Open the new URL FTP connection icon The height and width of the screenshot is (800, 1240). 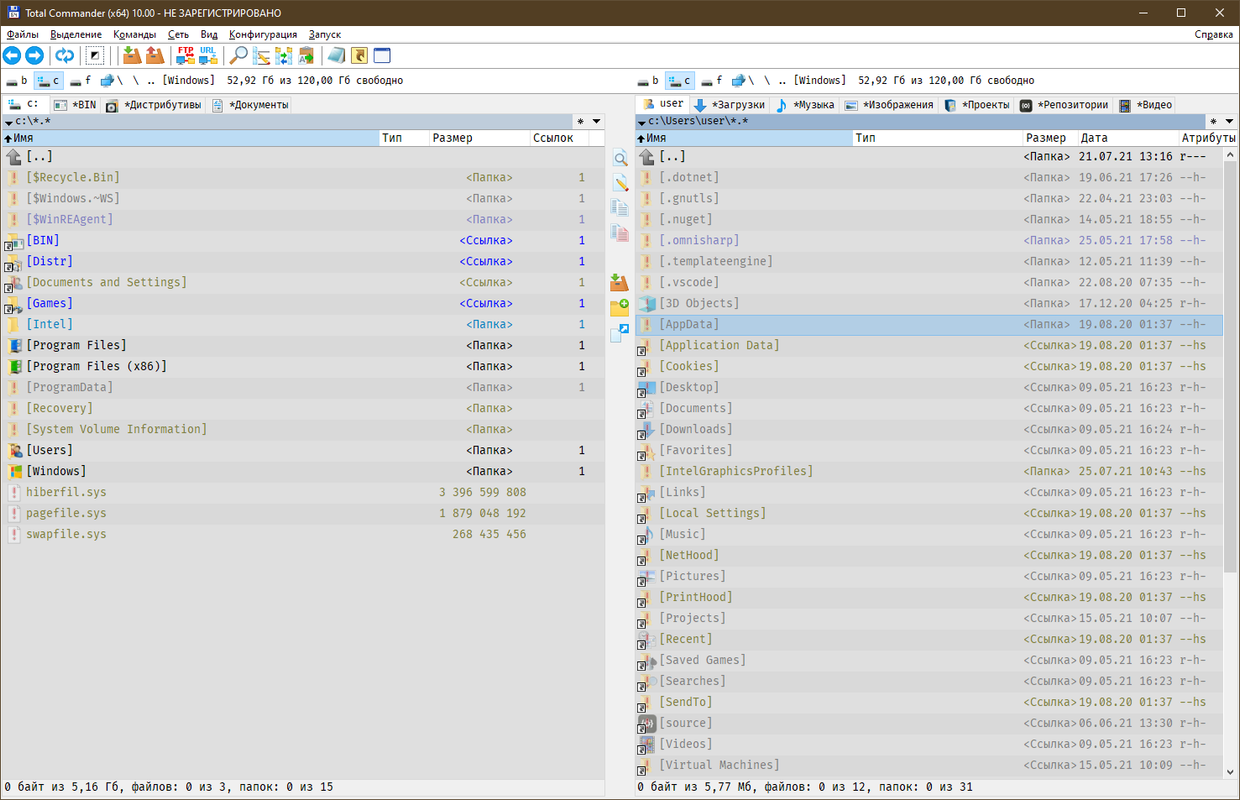pyautogui.click(x=208, y=56)
